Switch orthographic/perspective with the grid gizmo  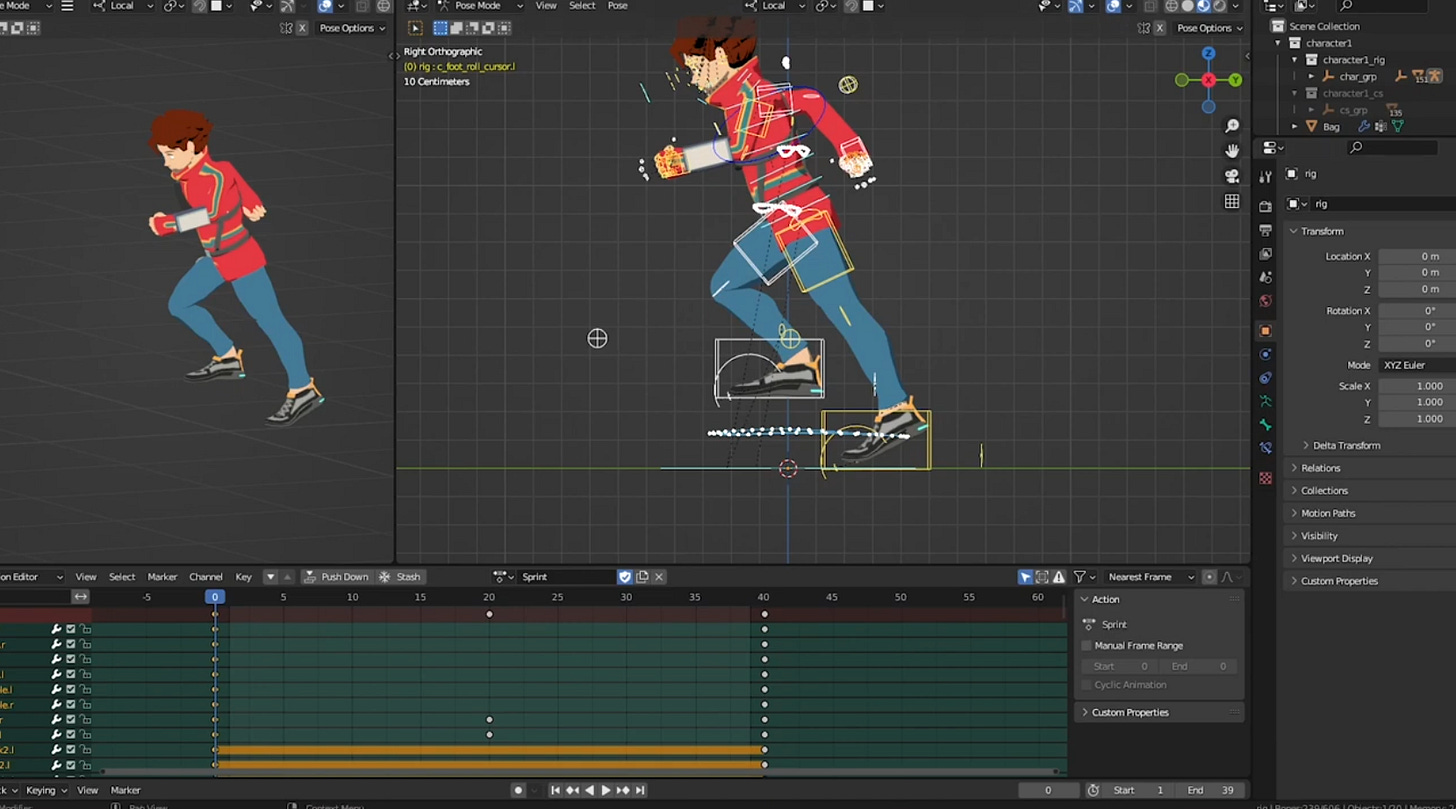1232,201
